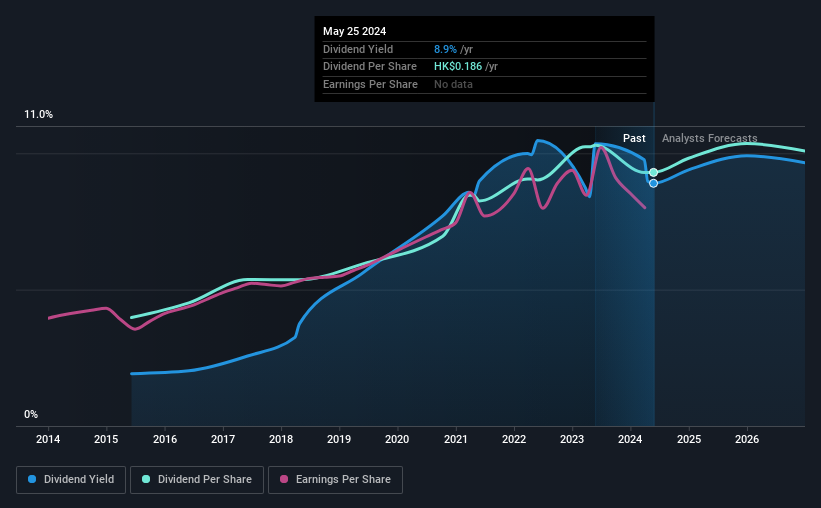The width and height of the screenshot is (821, 508).
Task: Click the 2024 x-axis year label
Action: click(x=630, y=439)
